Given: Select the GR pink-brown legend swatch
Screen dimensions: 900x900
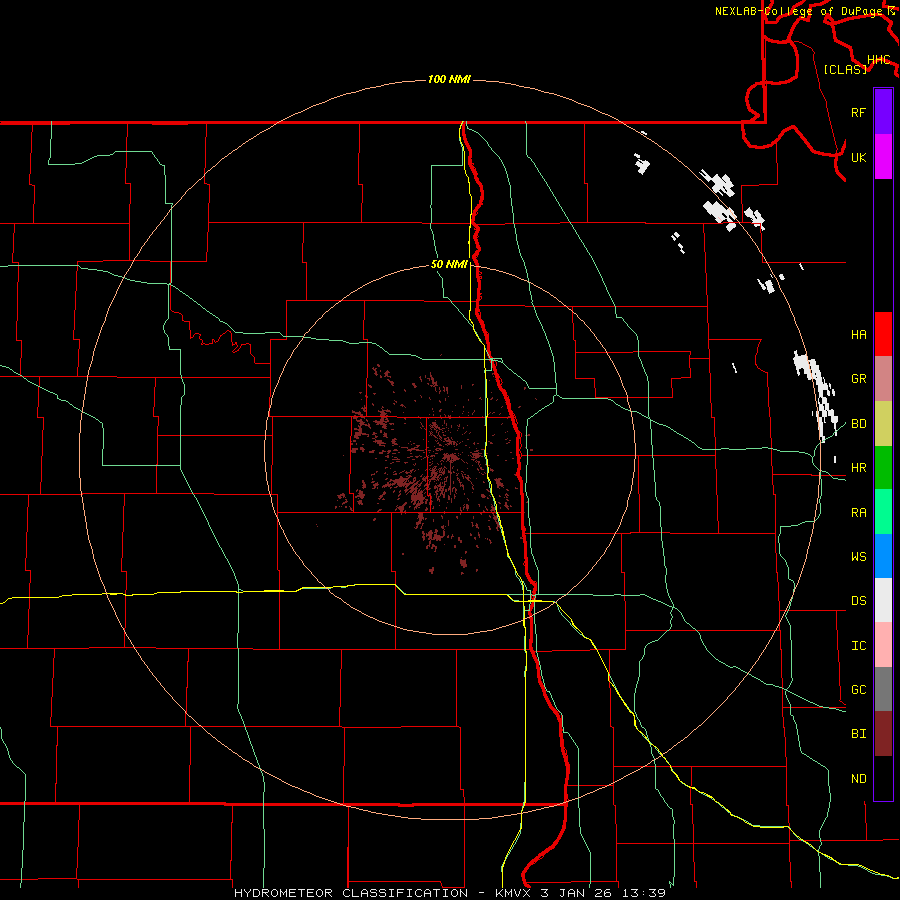Looking at the screenshot, I should pos(883,379).
